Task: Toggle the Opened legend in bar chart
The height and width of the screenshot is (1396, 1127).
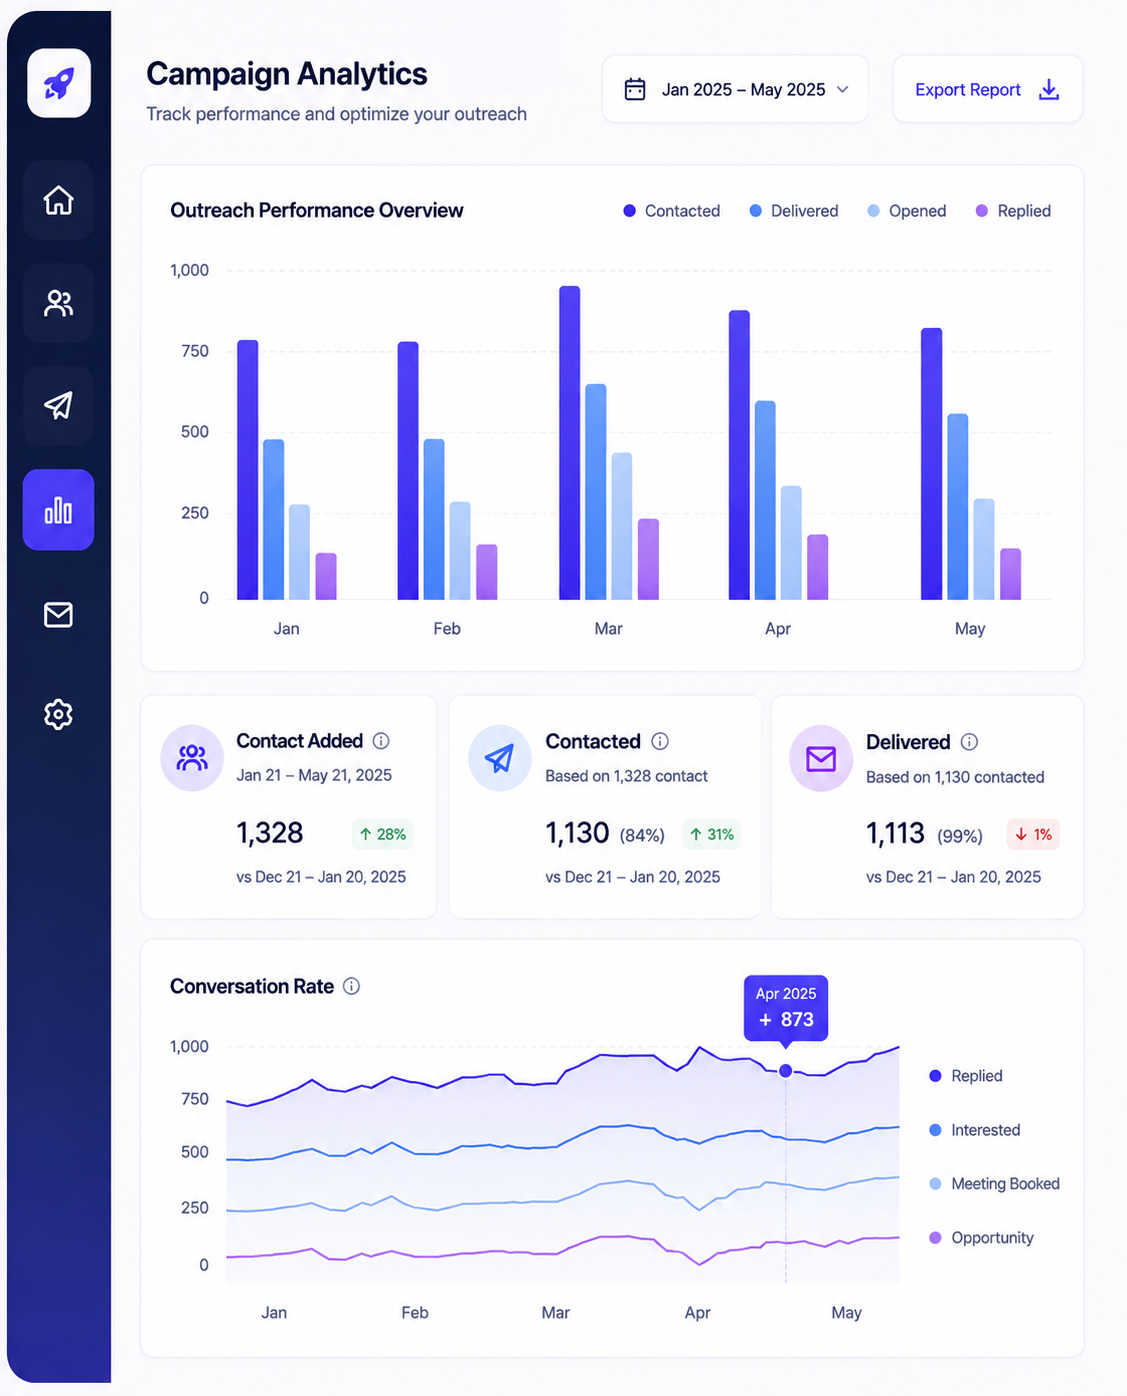Action: tap(906, 211)
